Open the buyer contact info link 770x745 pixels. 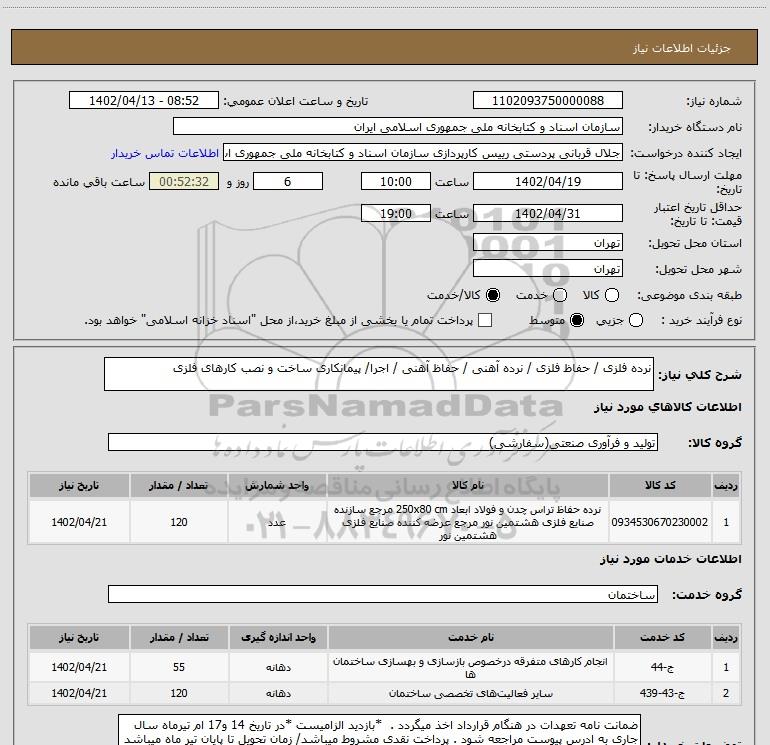click(x=165, y=153)
